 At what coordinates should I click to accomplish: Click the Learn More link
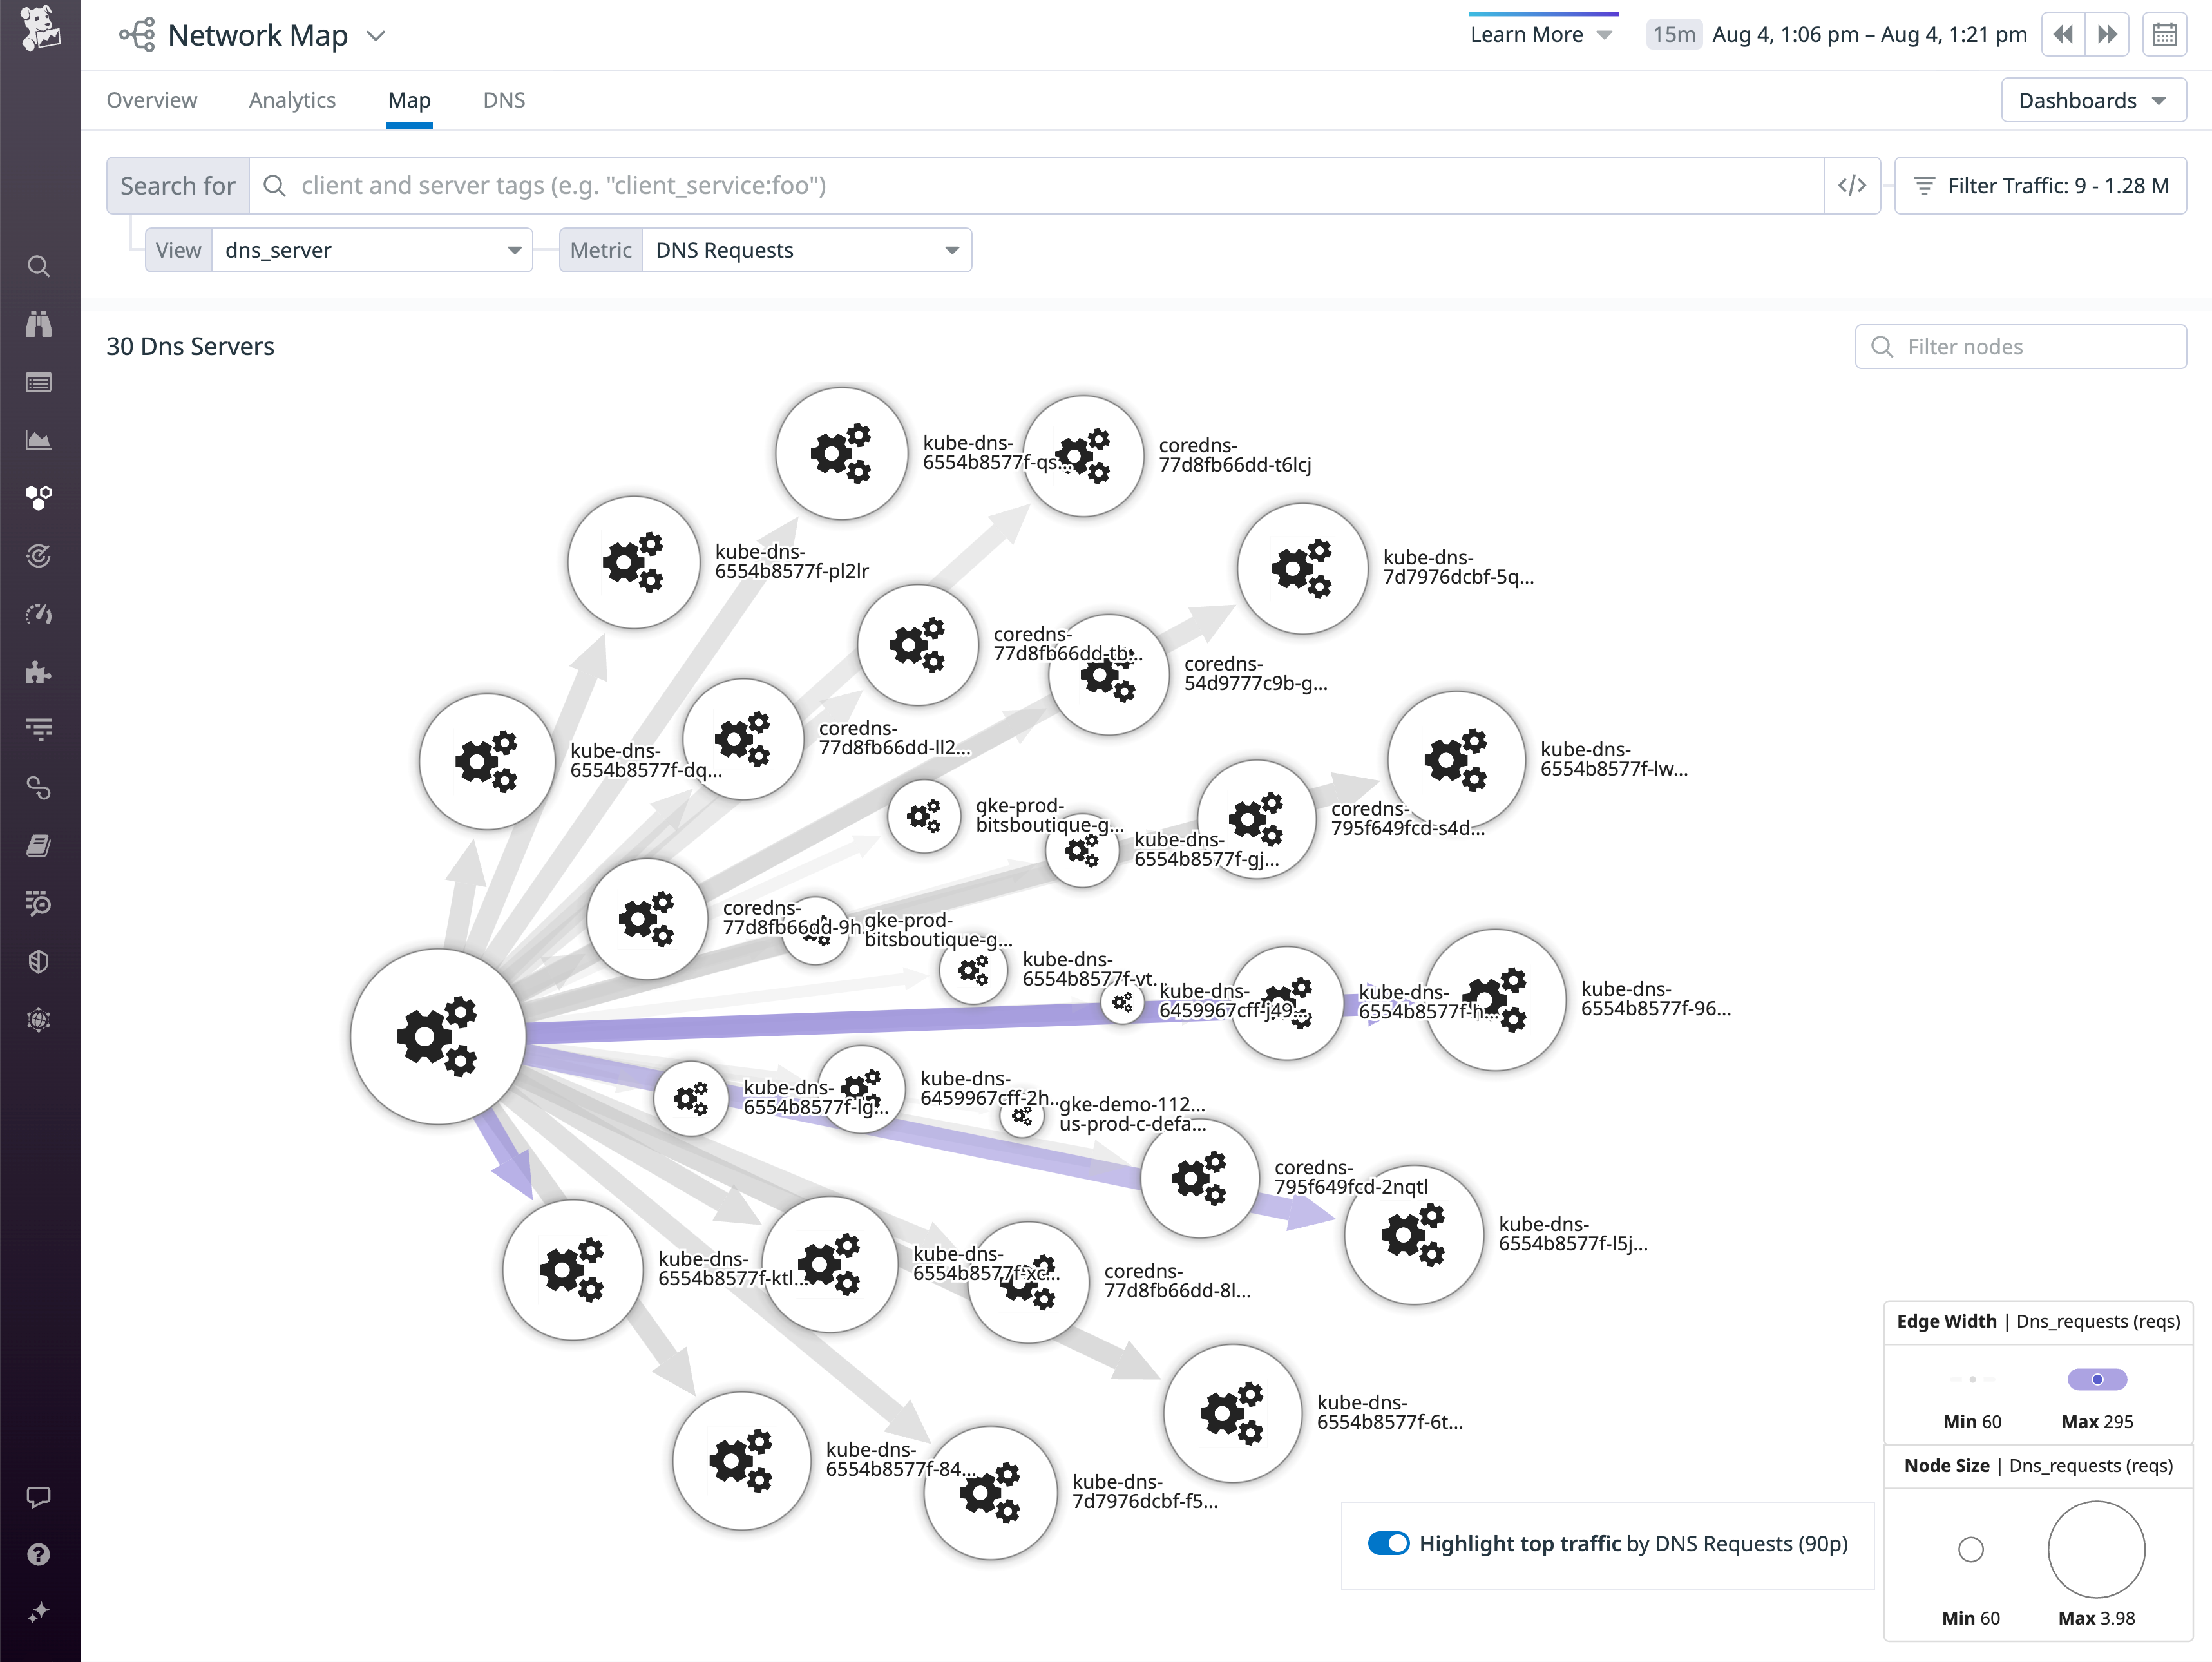click(x=1527, y=34)
